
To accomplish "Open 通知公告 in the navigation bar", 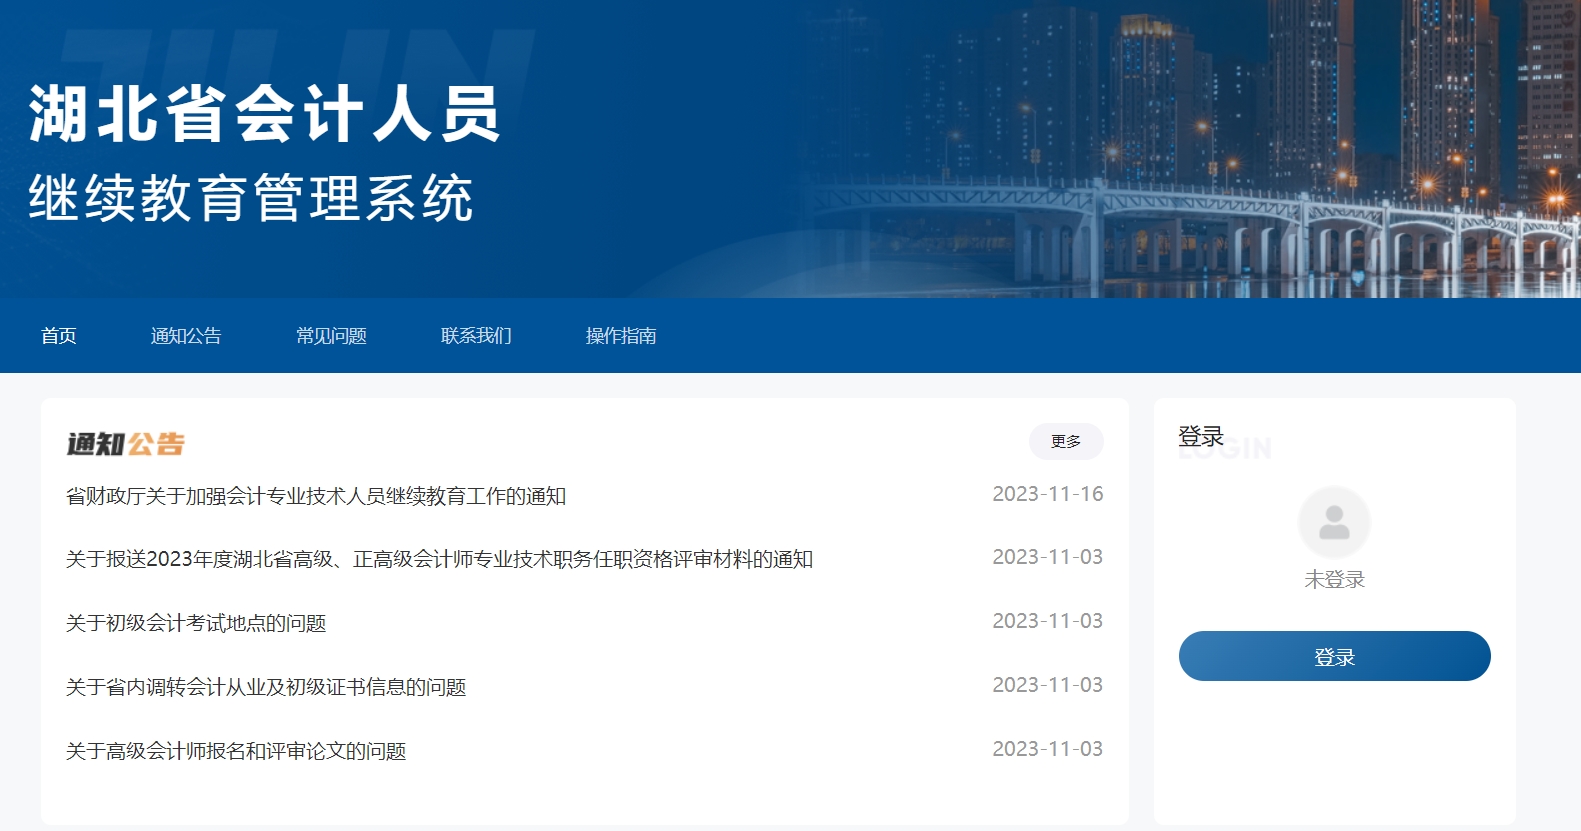I will 186,336.
